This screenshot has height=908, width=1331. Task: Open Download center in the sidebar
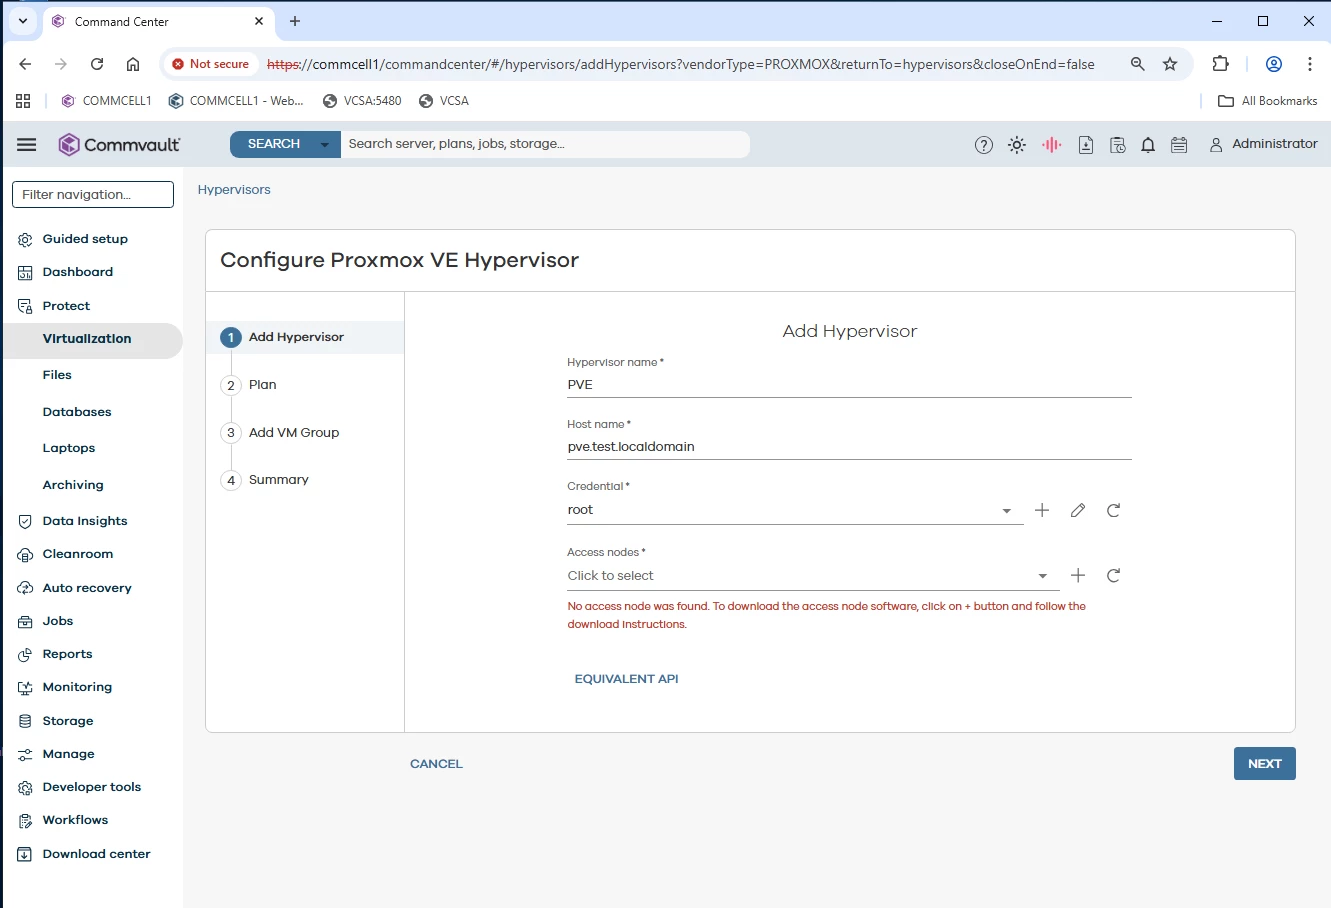click(96, 854)
